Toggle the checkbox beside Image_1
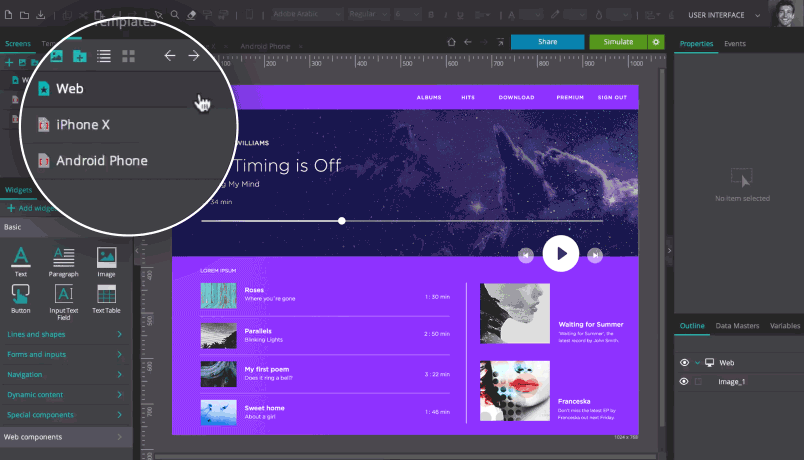The height and width of the screenshot is (460, 804). coord(698,382)
